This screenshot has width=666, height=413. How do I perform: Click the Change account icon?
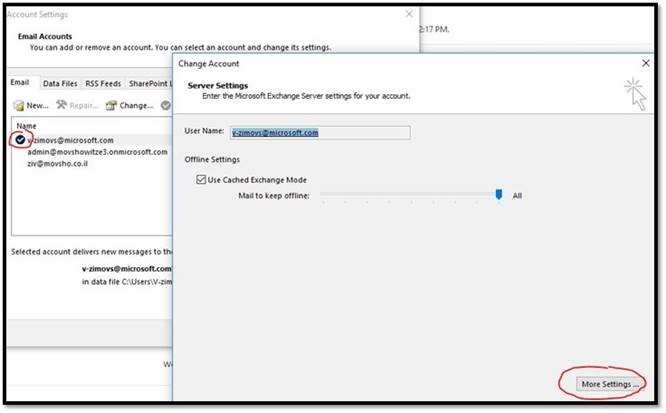[110, 105]
